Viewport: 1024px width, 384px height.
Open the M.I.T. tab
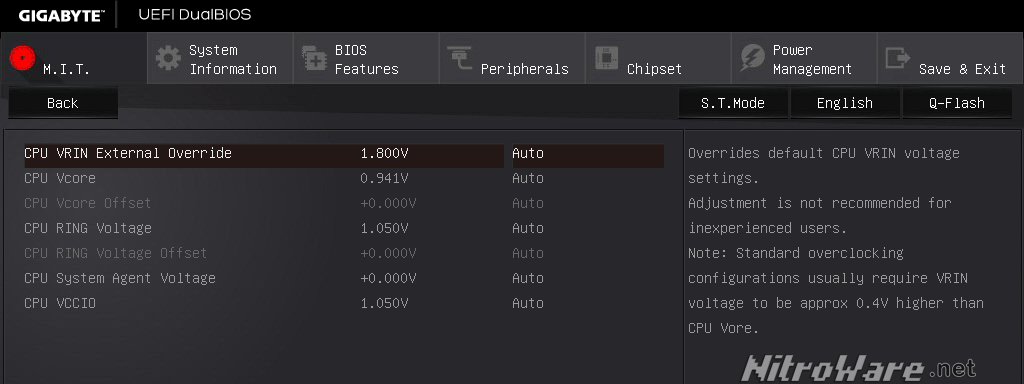click(x=73, y=58)
